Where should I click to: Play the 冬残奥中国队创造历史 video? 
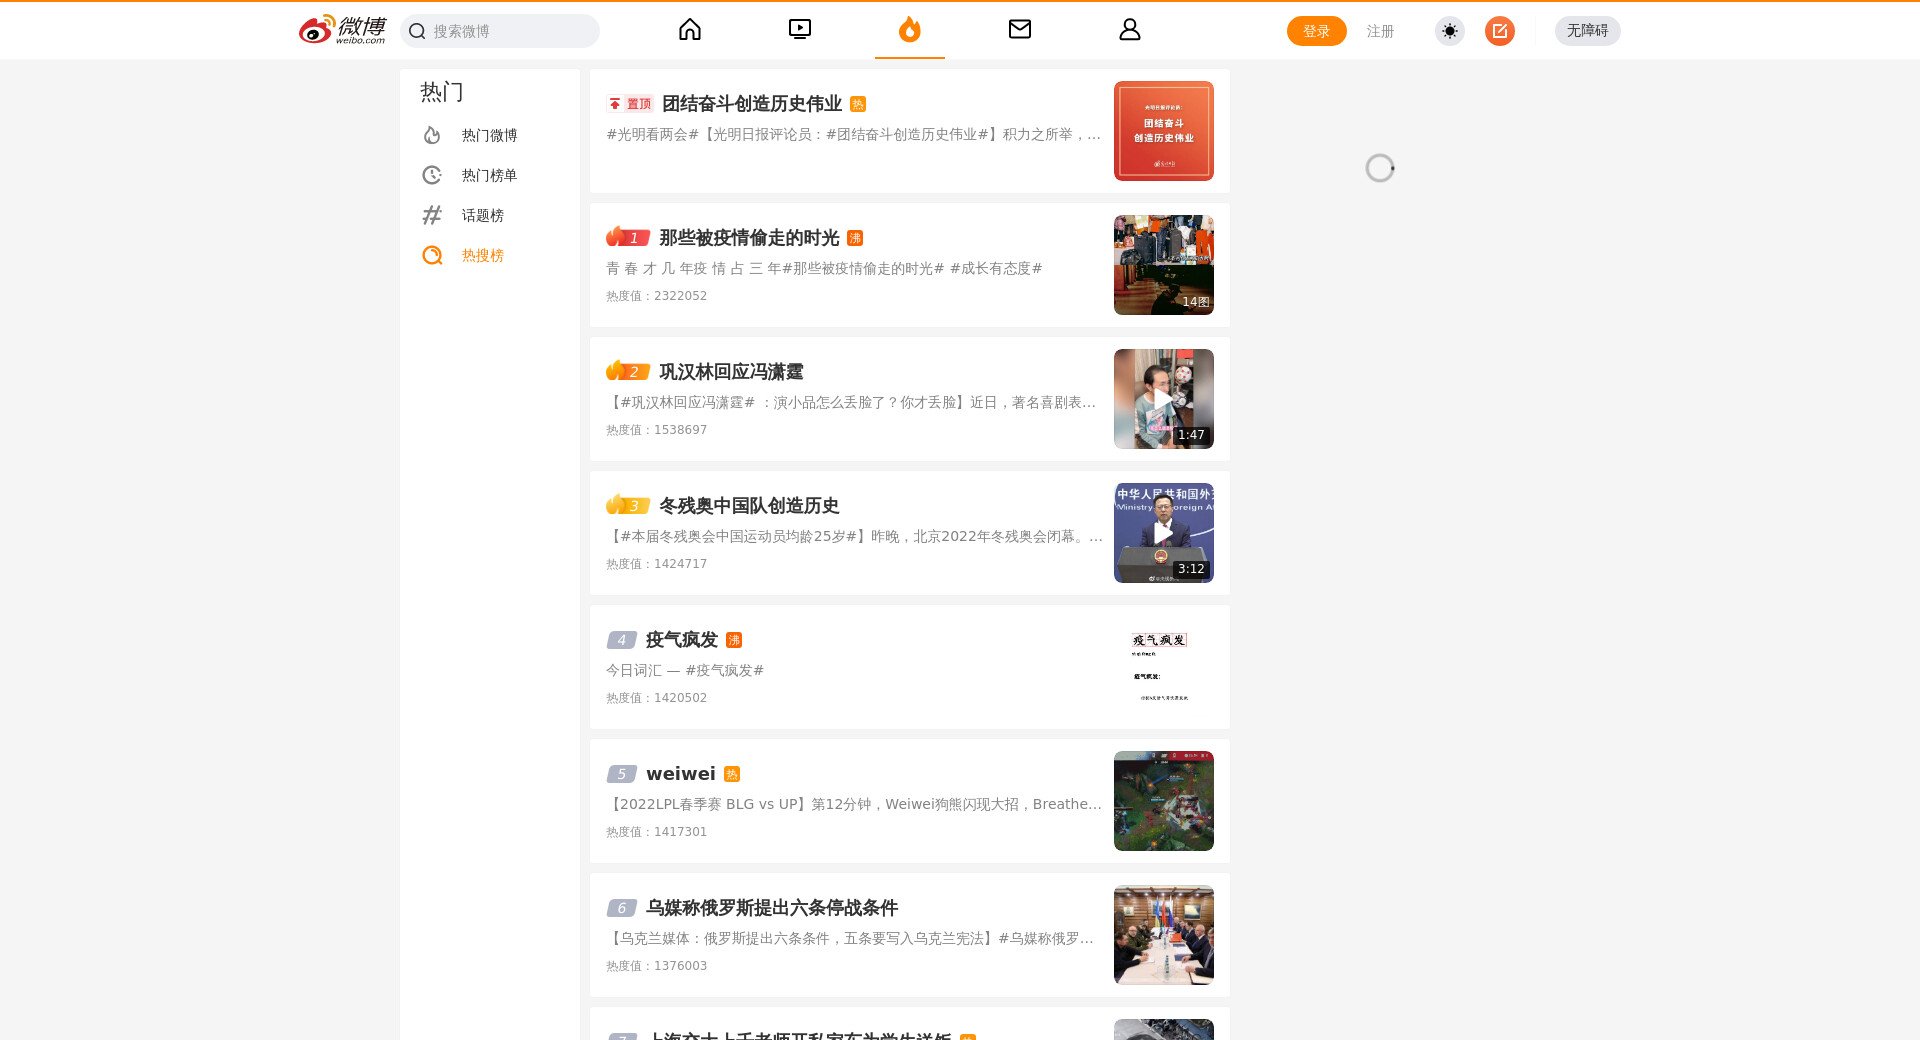(1163, 533)
